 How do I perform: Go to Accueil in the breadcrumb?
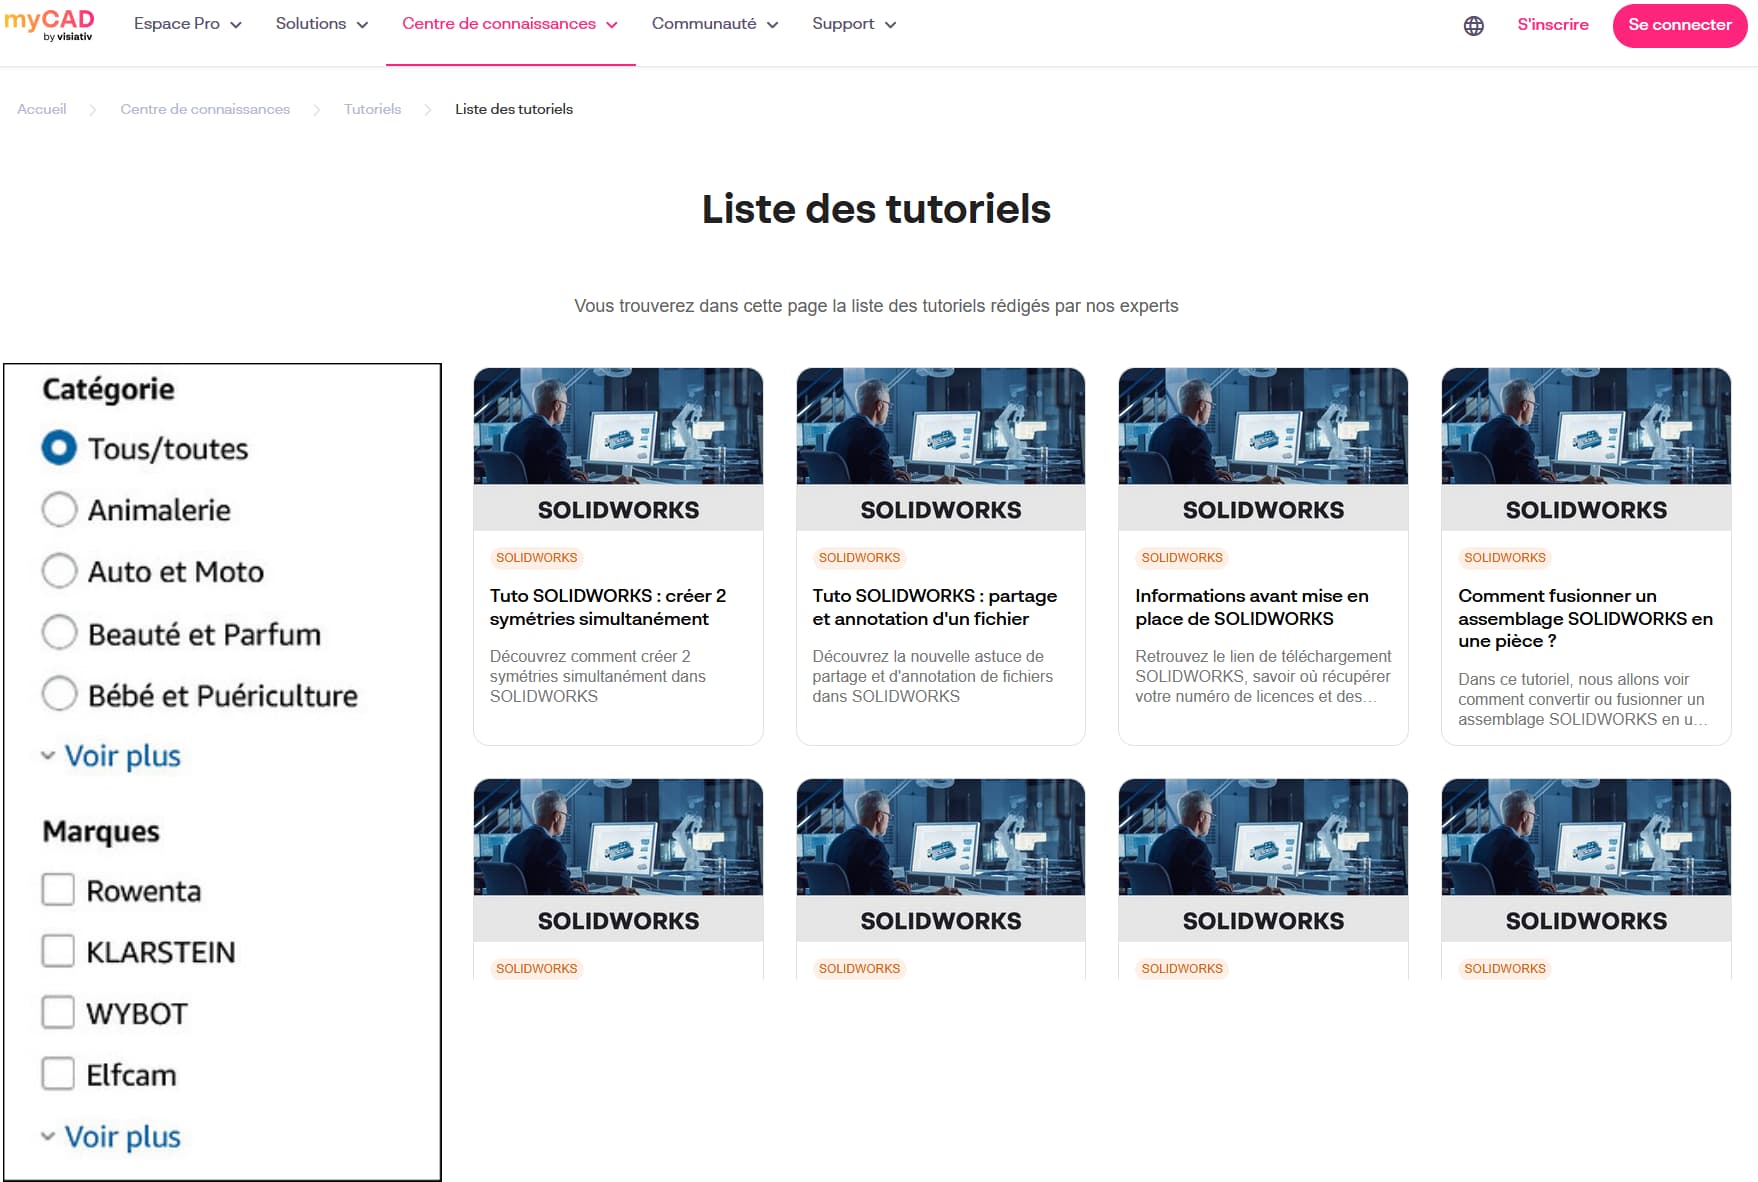click(42, 109)
